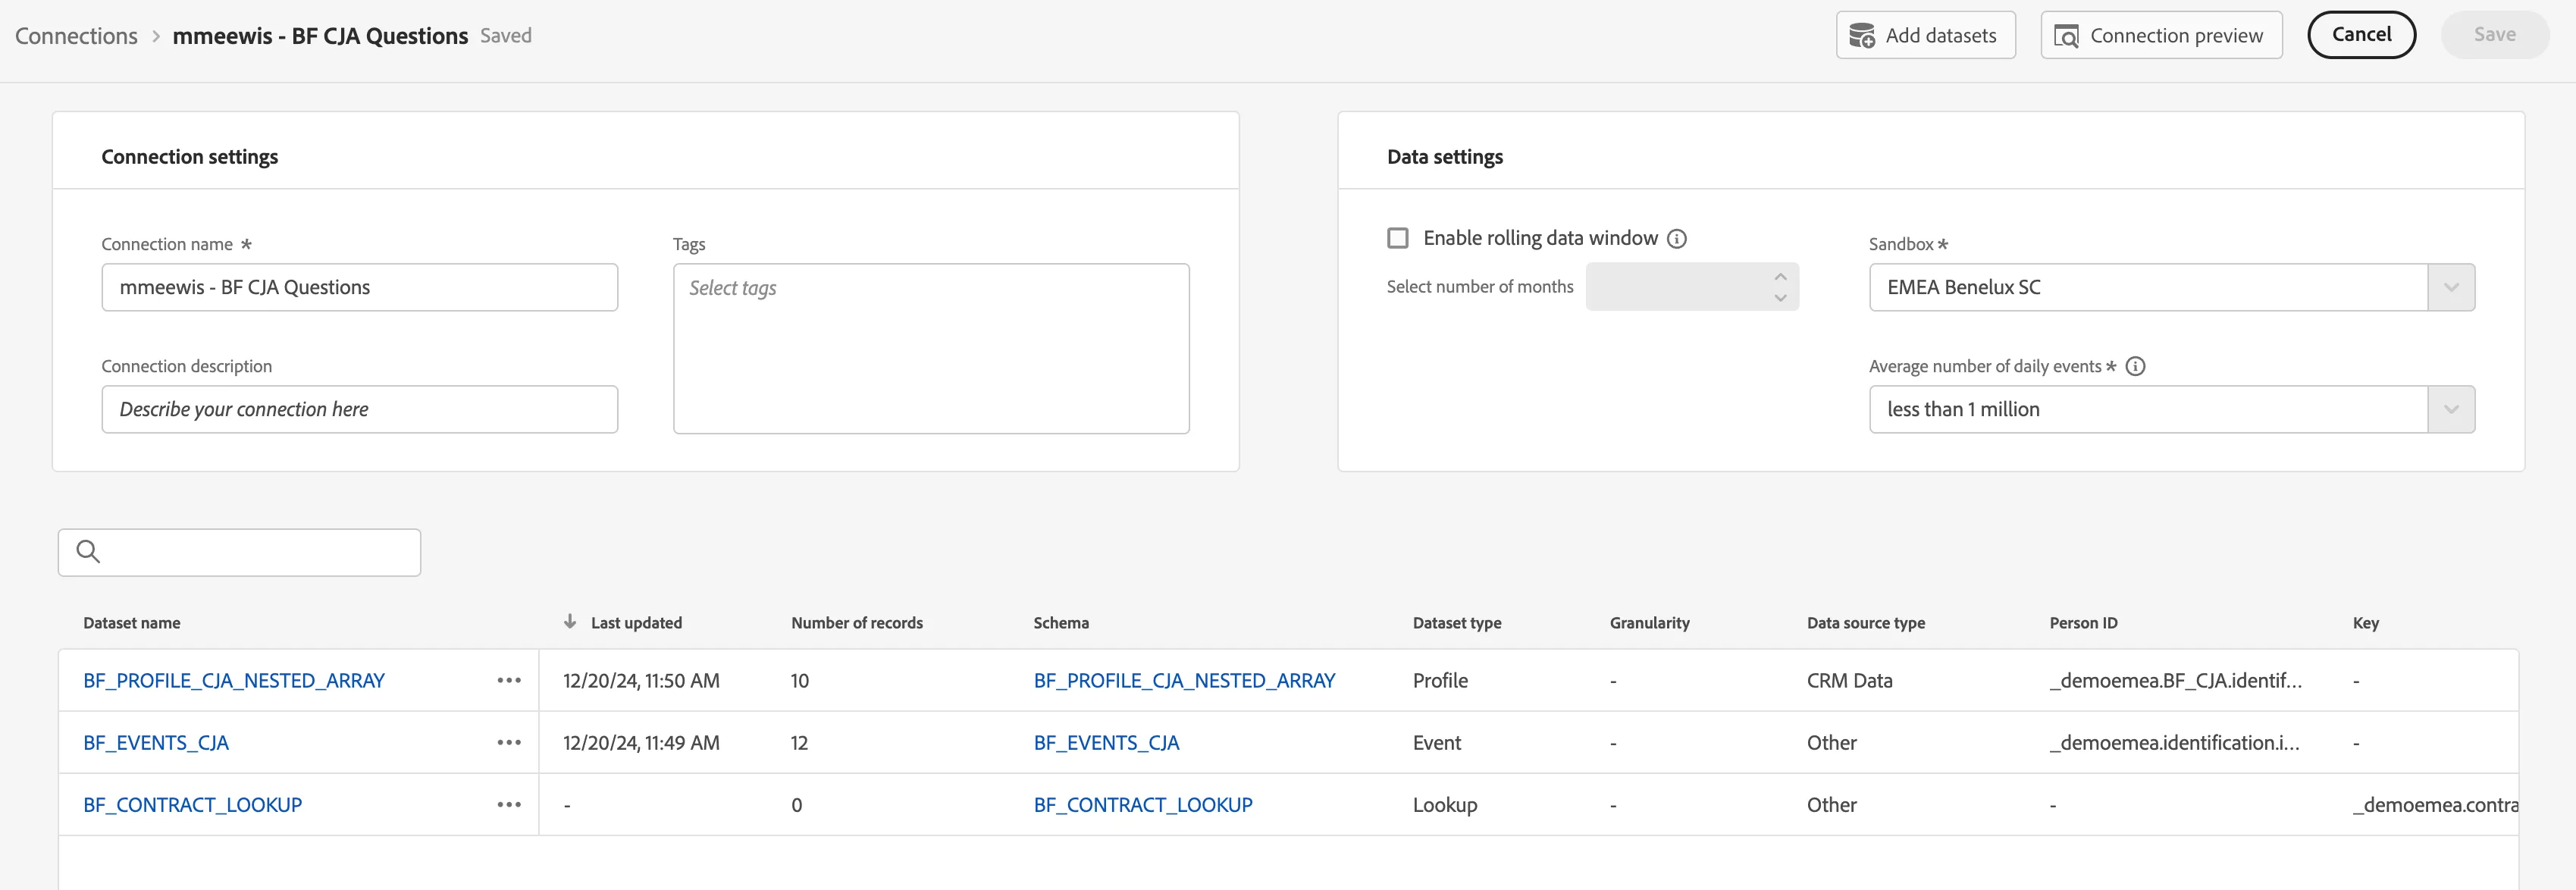
Task: Select the 12/20/24, 11:50 AM cell
Action: click(x=641, y=680)
